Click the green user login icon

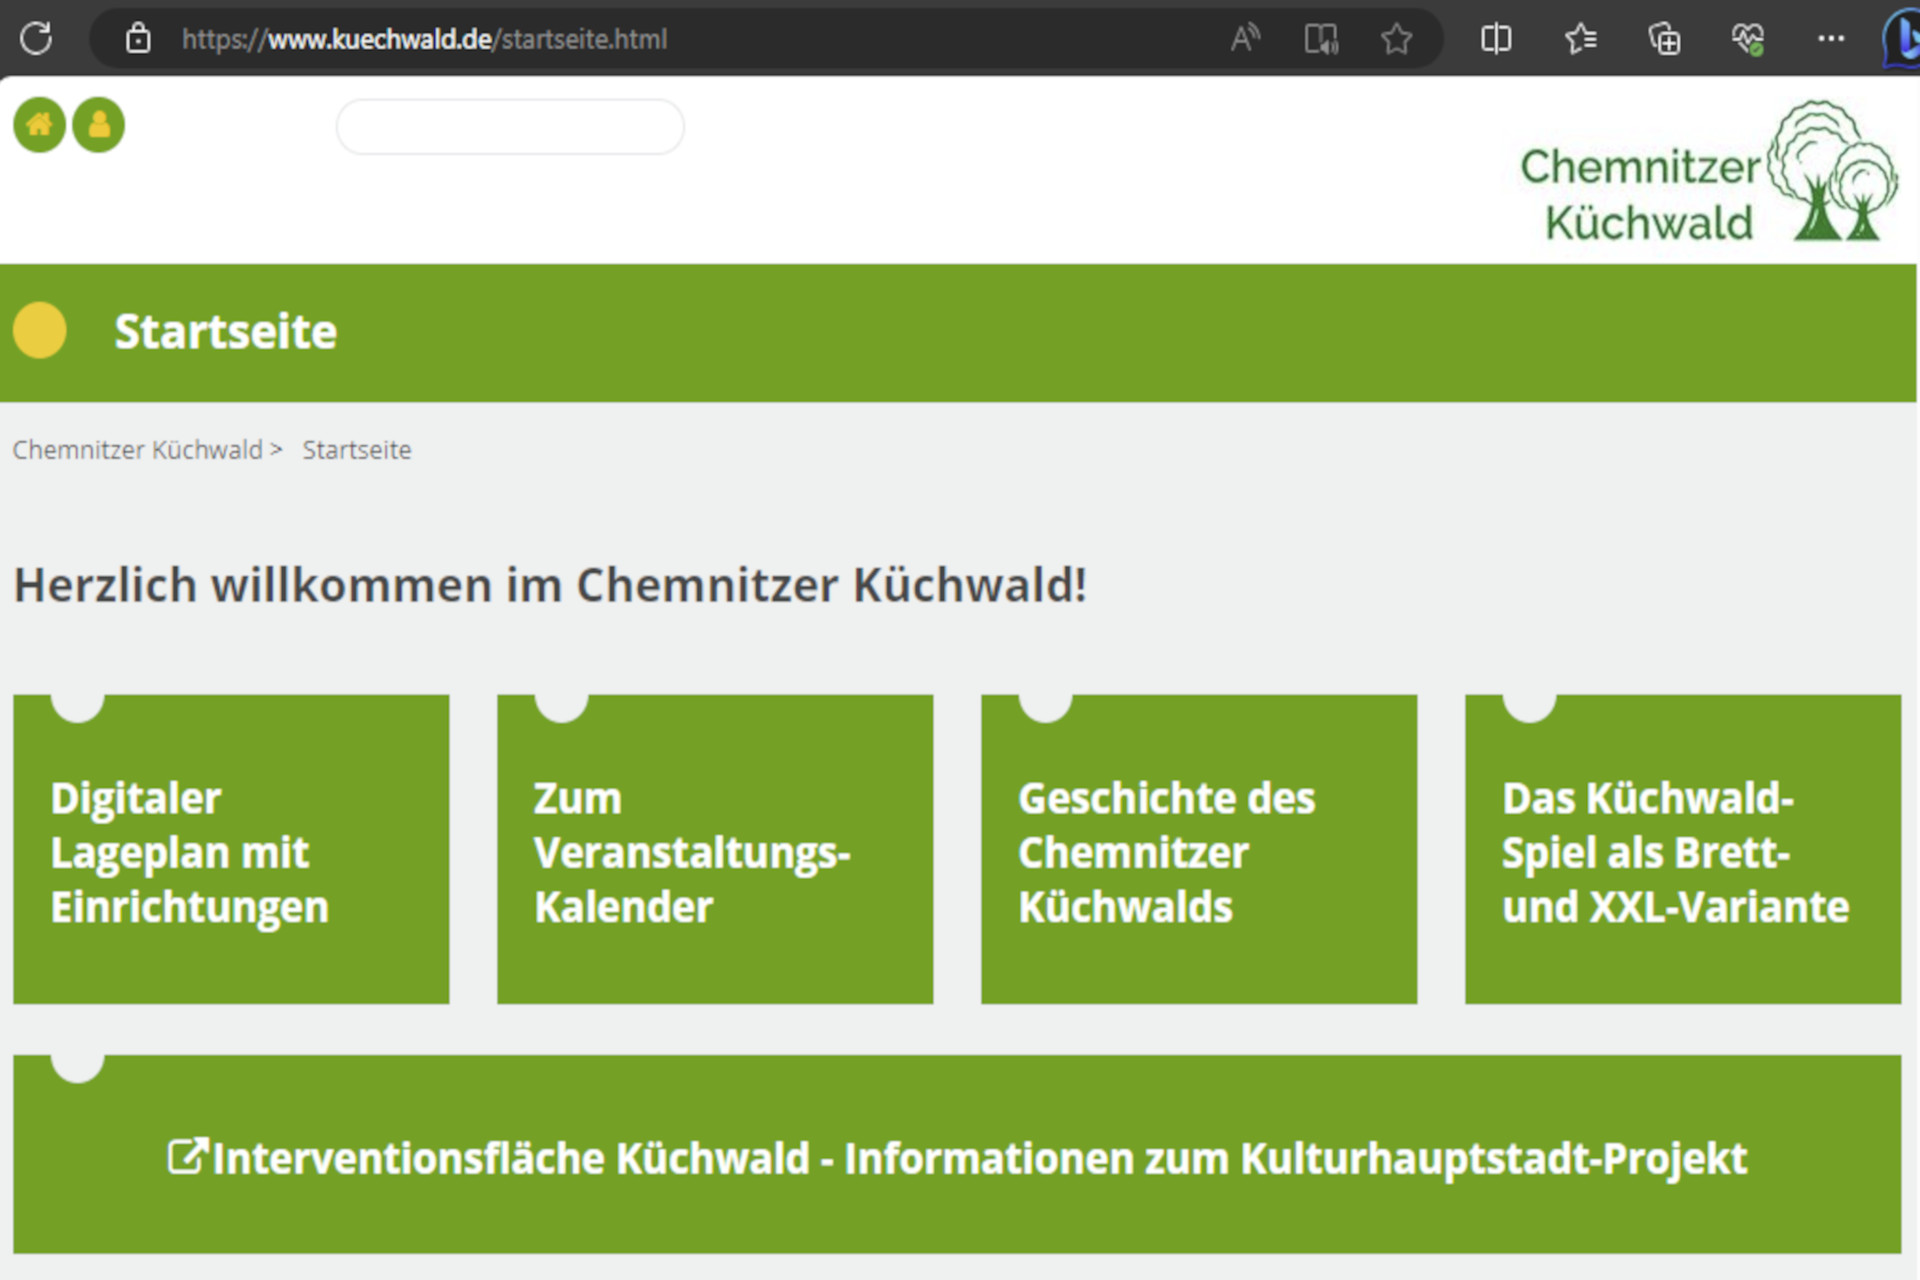(99, 125)
